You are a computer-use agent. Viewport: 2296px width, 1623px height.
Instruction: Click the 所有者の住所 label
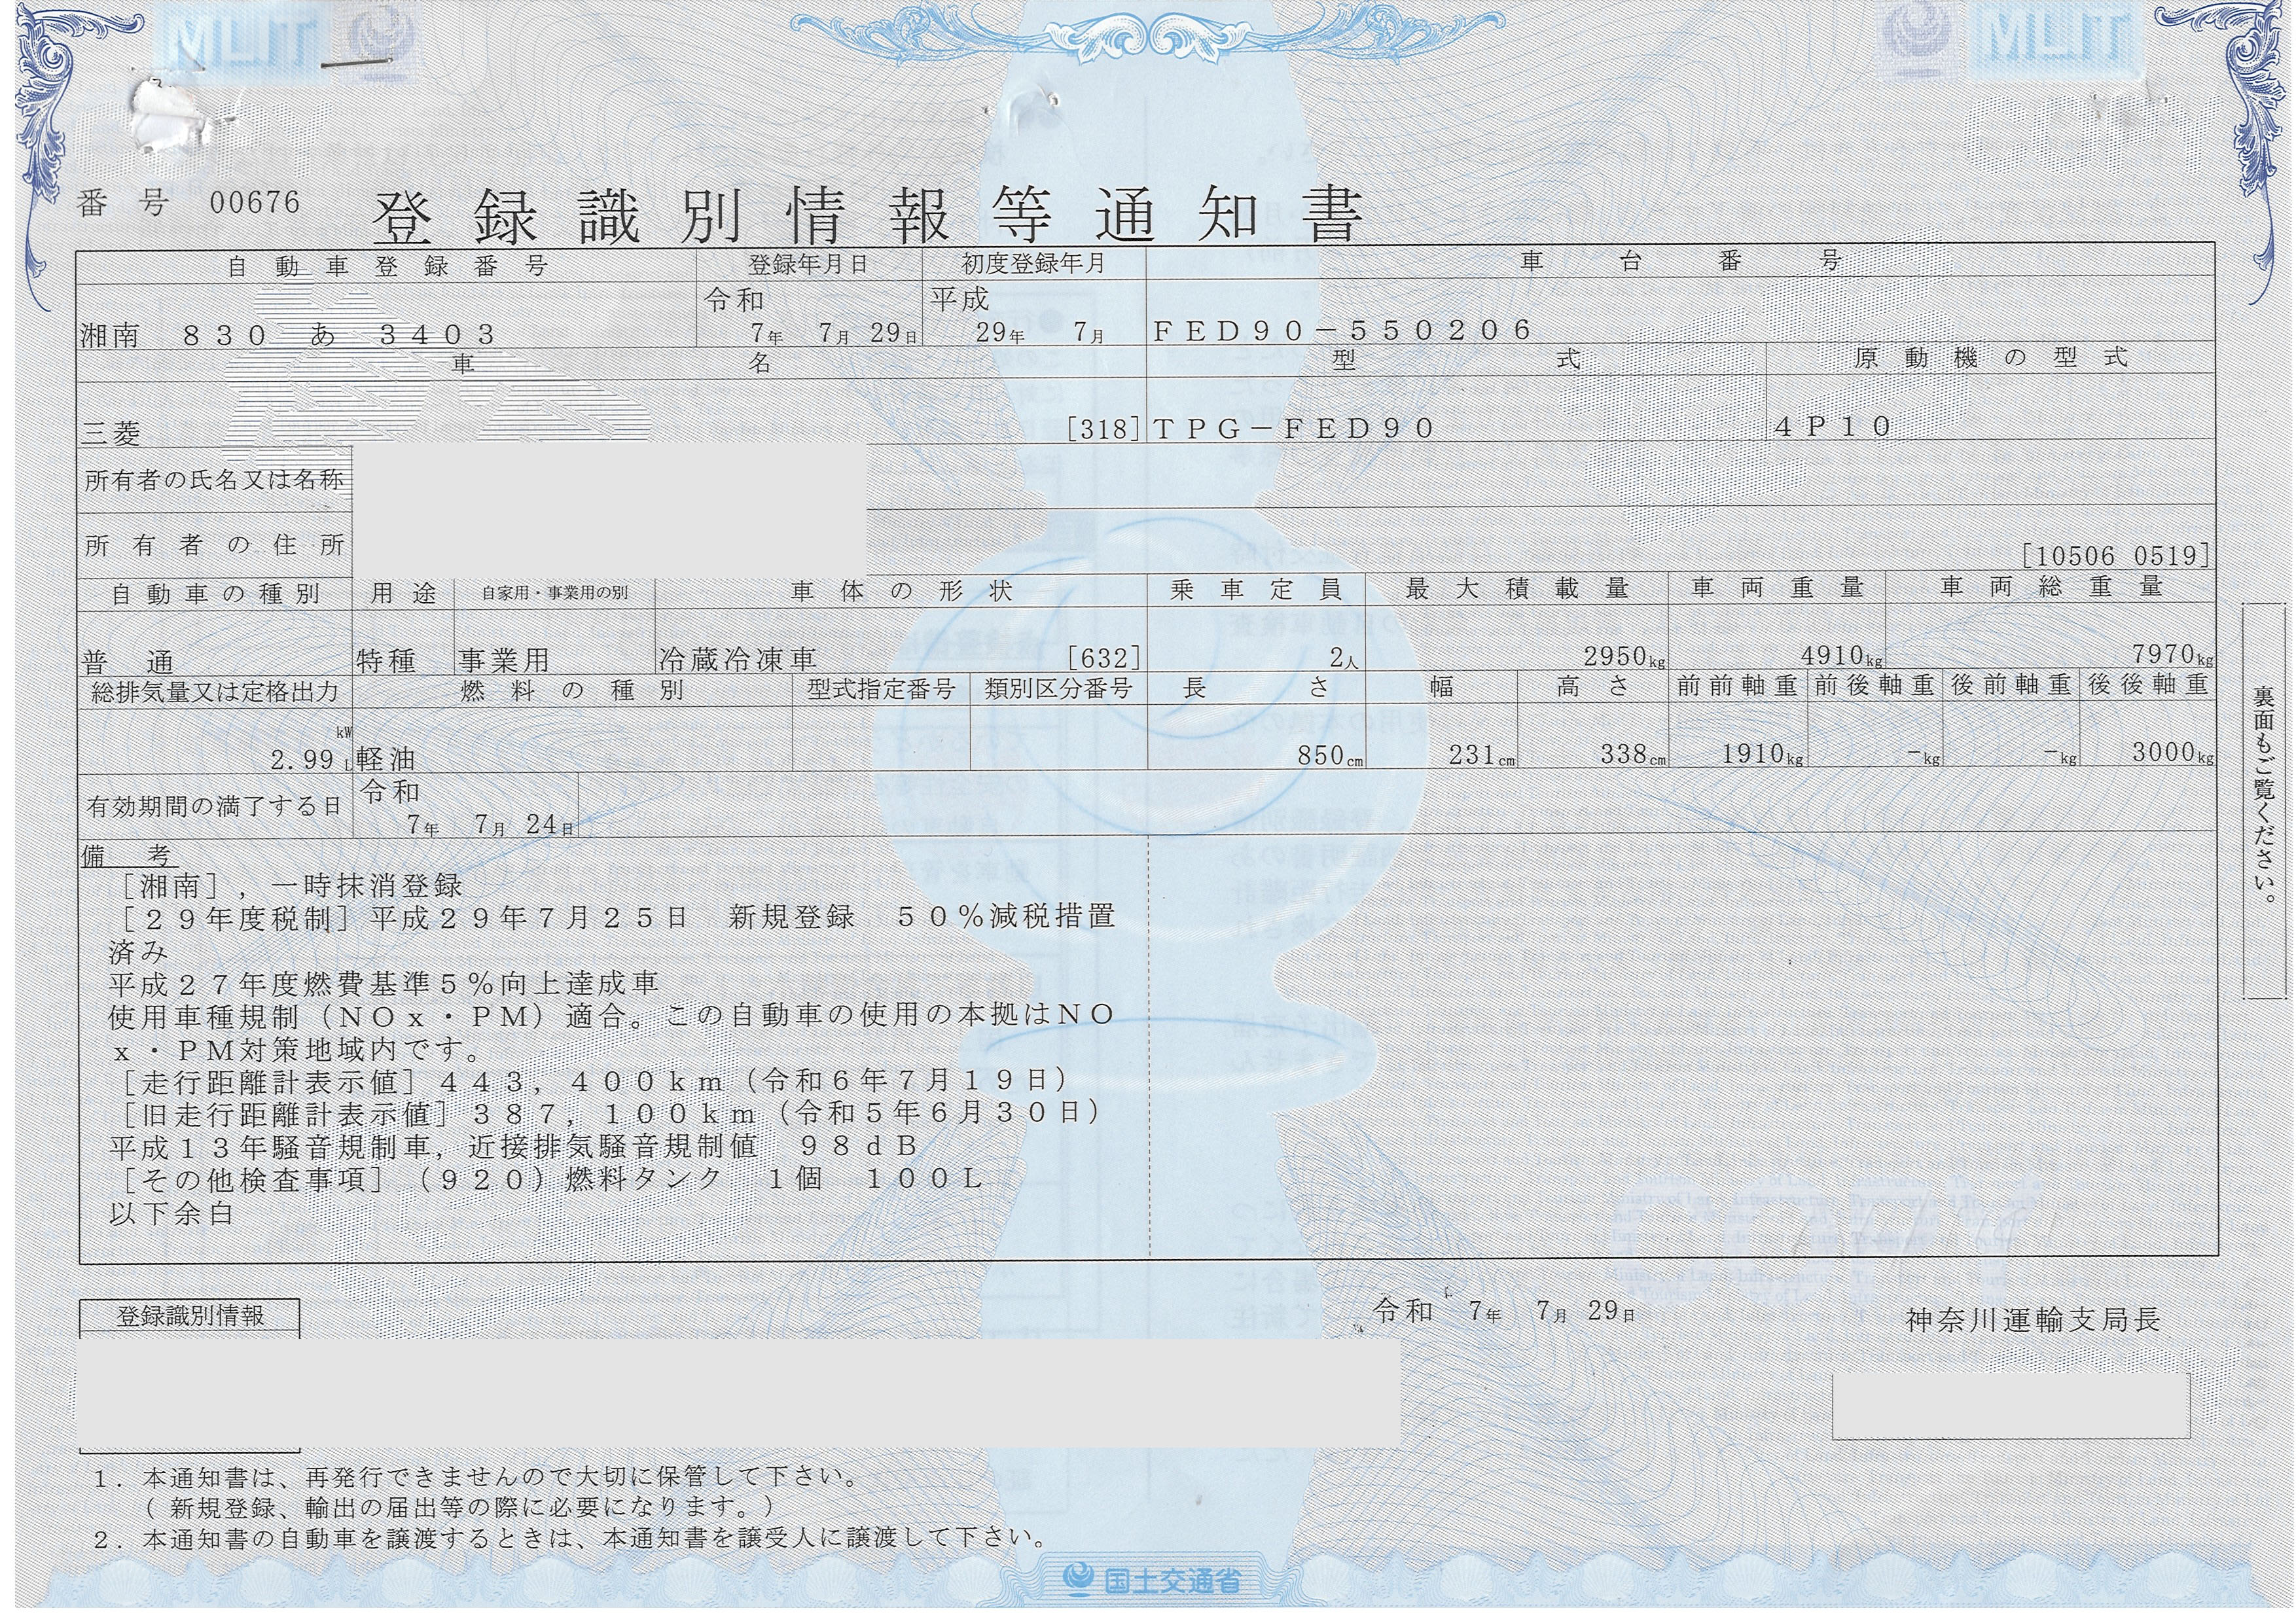click(x=214, y=545)
